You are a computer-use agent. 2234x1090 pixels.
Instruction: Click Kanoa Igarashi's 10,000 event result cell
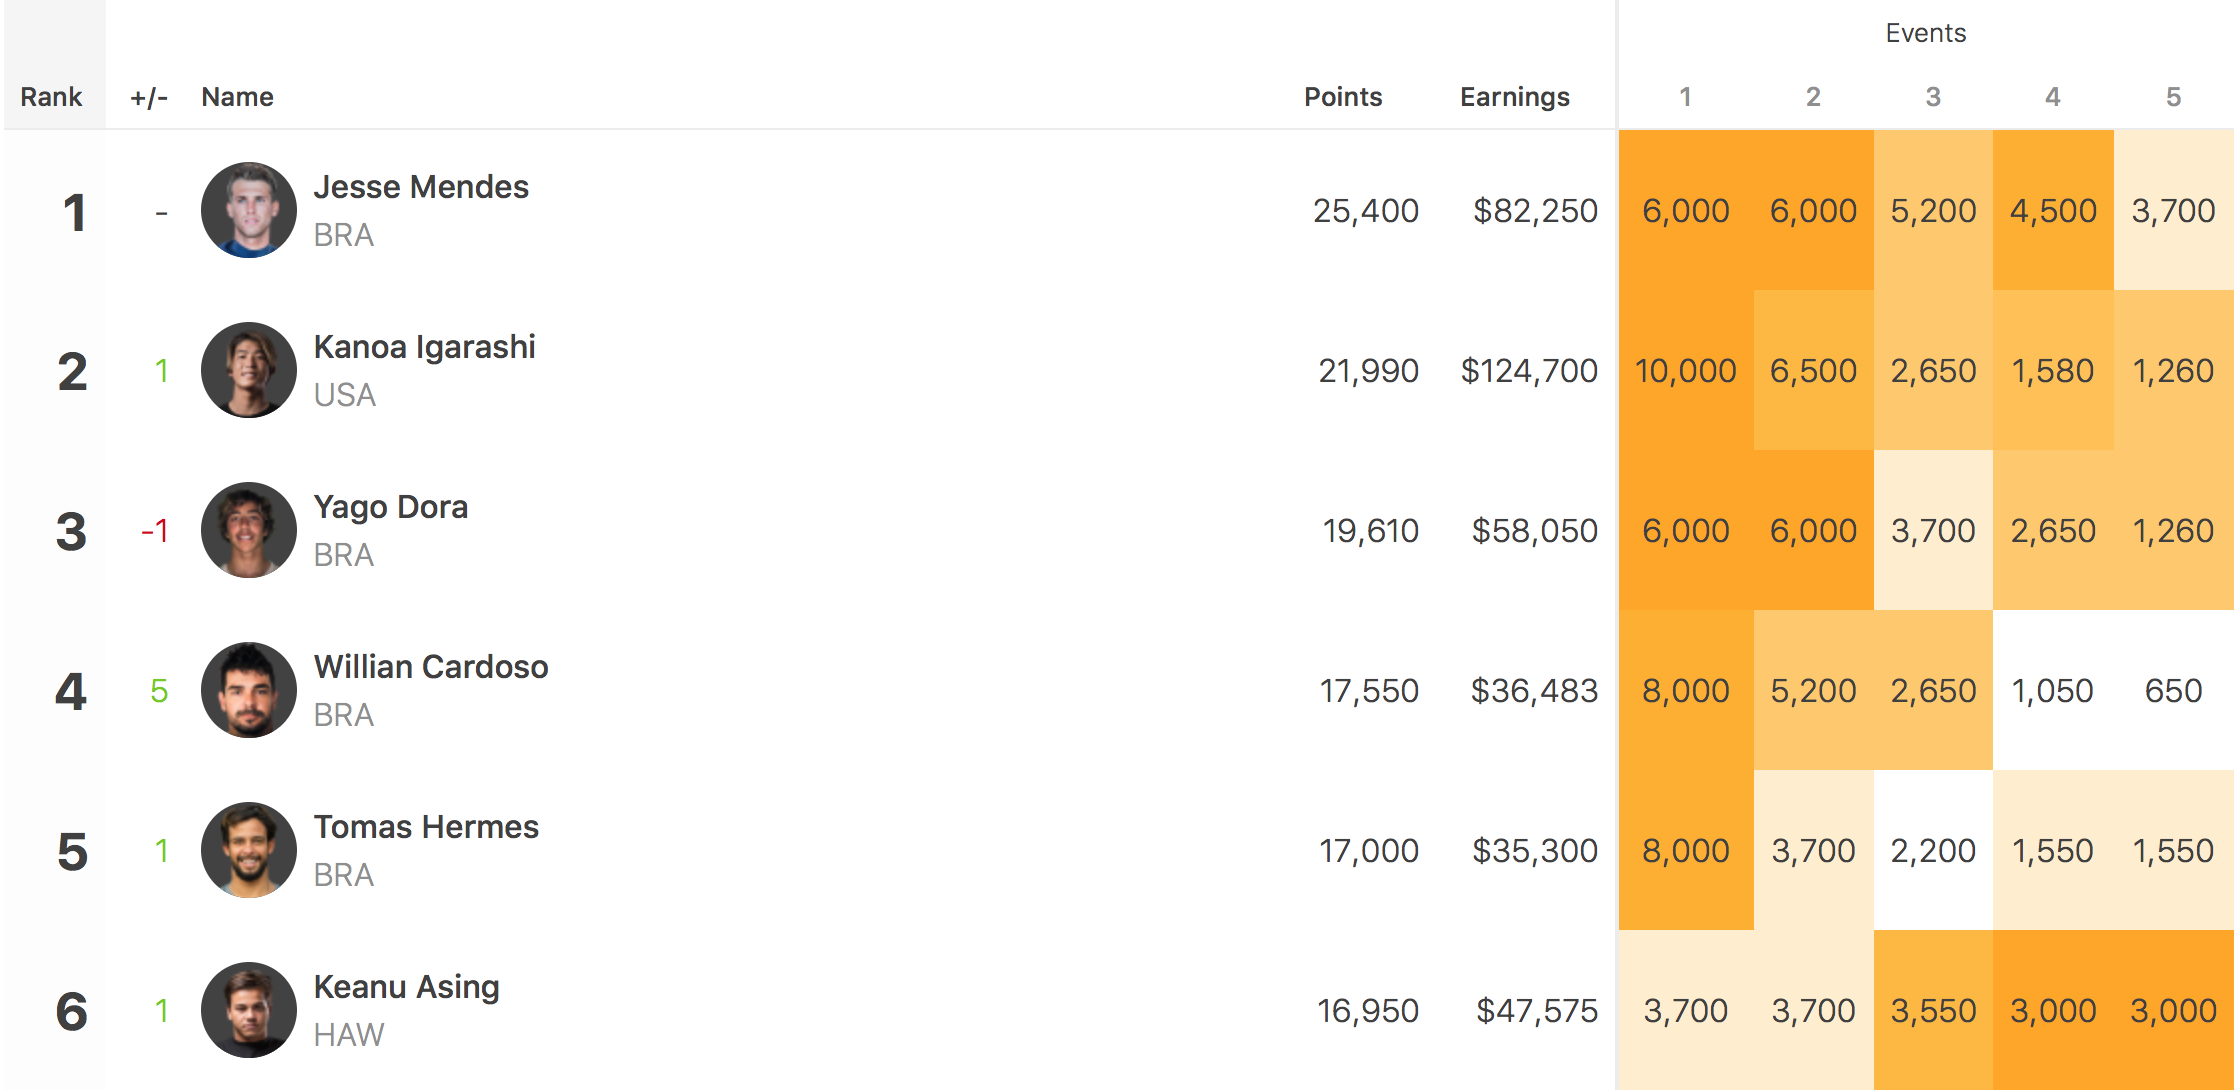(x=1685, y=371)
